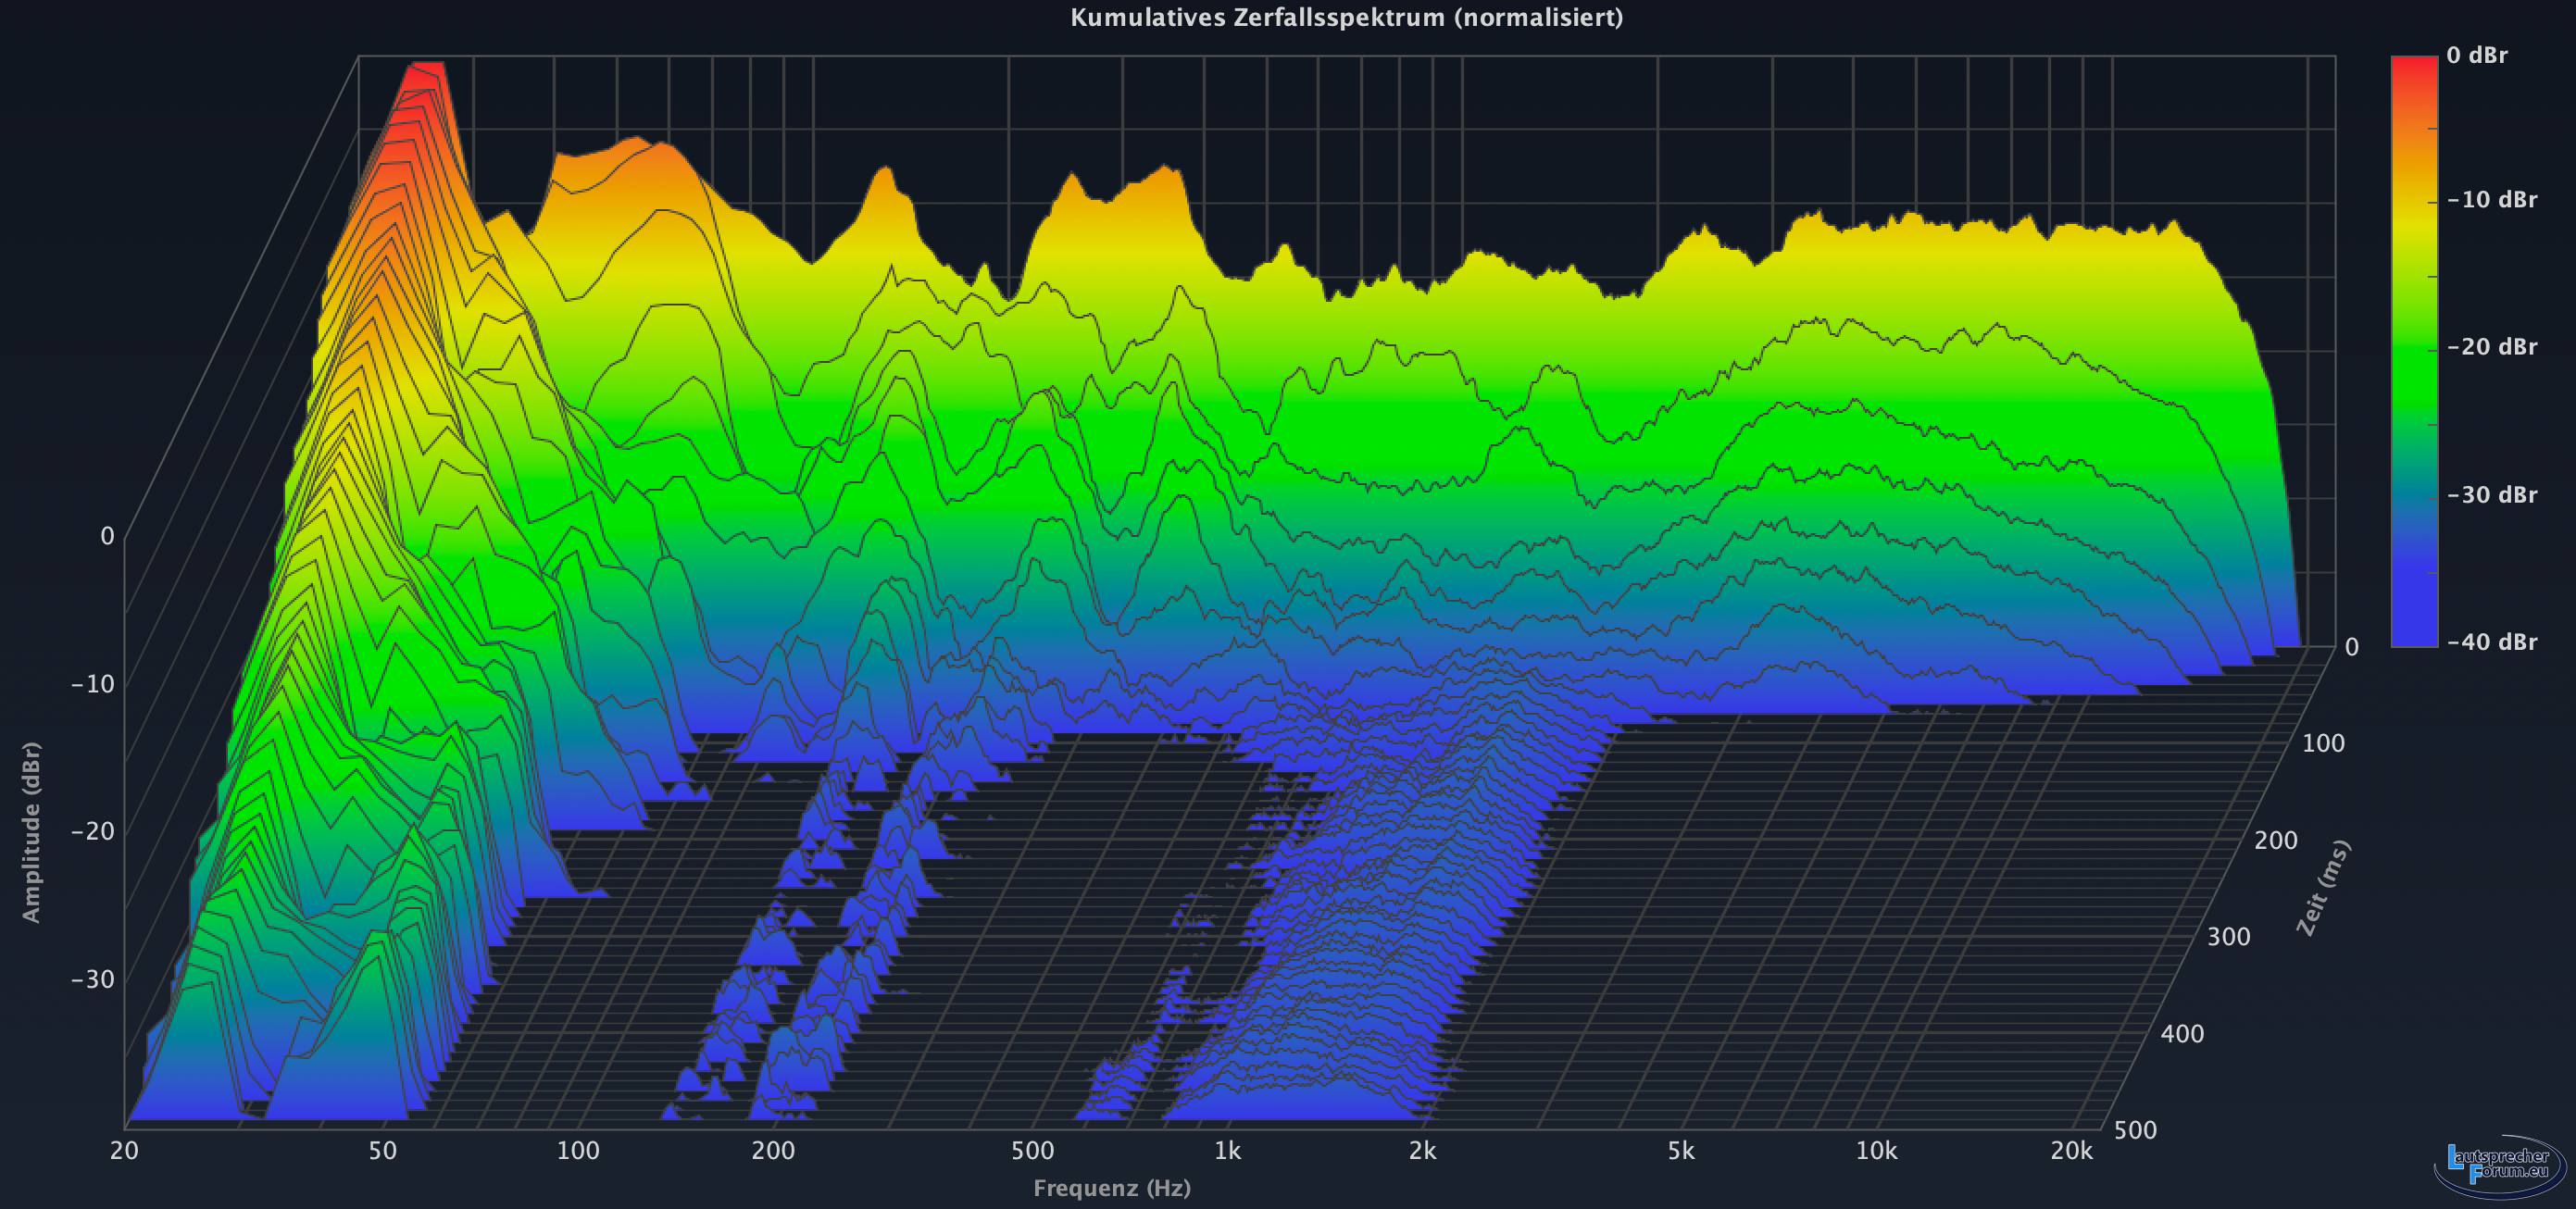Click the 300 ms time axis label
Screen dimensions: 2576x1209
(2228, 937)
